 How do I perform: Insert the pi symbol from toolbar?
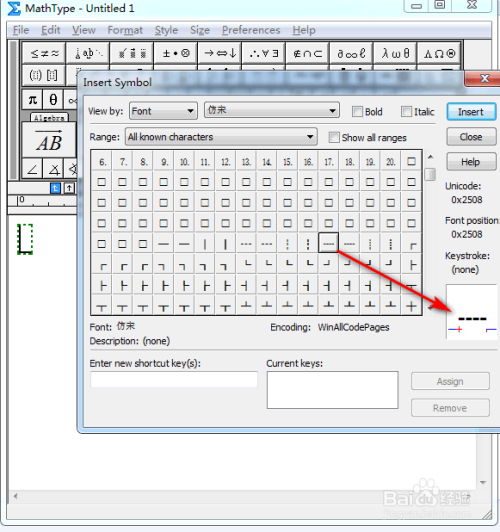[x=33, y=99]
